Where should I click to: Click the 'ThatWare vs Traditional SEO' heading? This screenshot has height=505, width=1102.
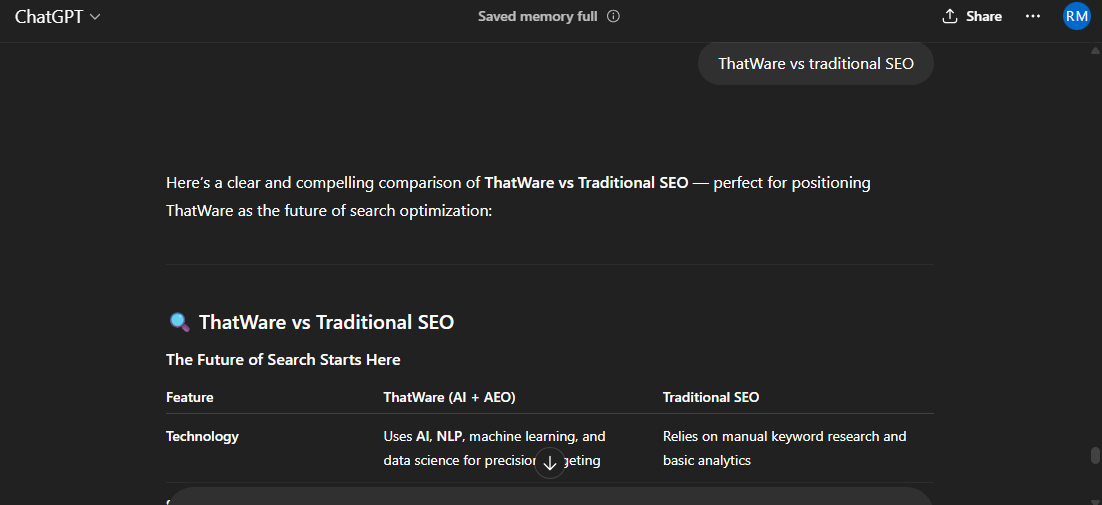pyautogui.click(x=326, y=322)
